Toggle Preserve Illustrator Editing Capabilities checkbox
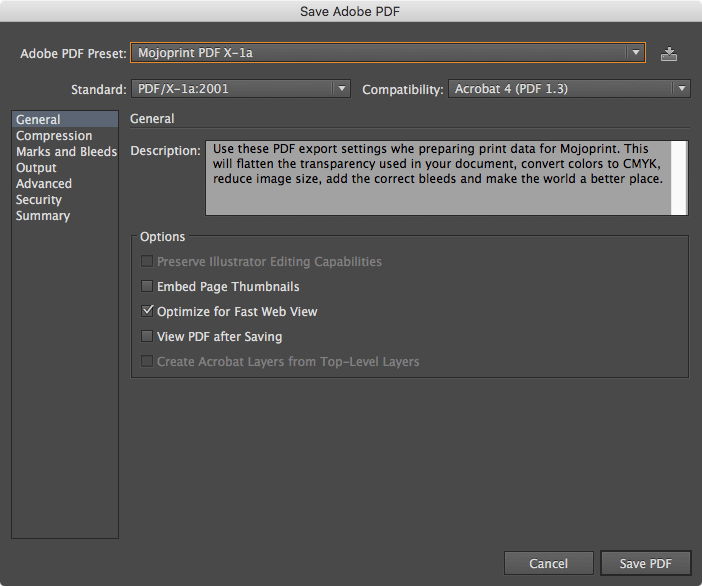702x586 pixels. pyautogui.click(x=148, y=262)
